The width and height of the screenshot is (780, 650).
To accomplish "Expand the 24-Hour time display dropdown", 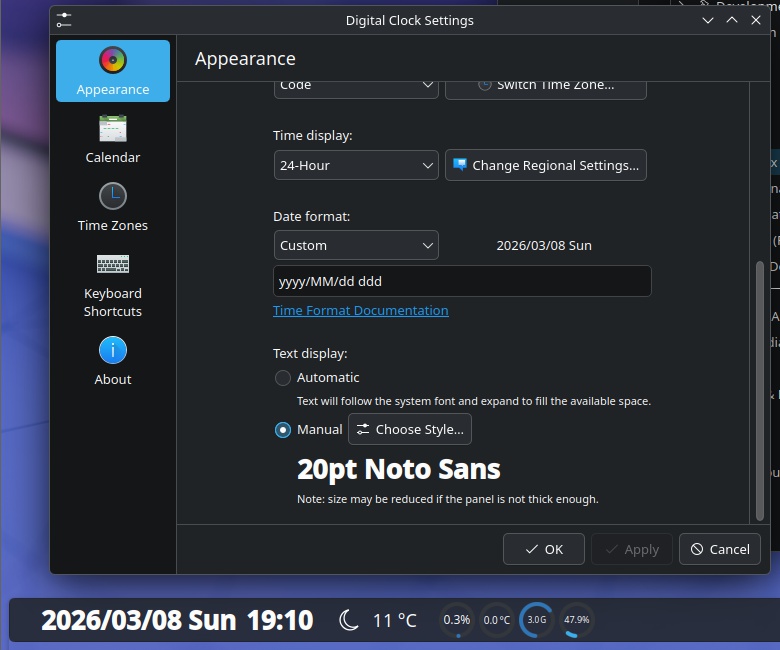I will pos(356,165).
